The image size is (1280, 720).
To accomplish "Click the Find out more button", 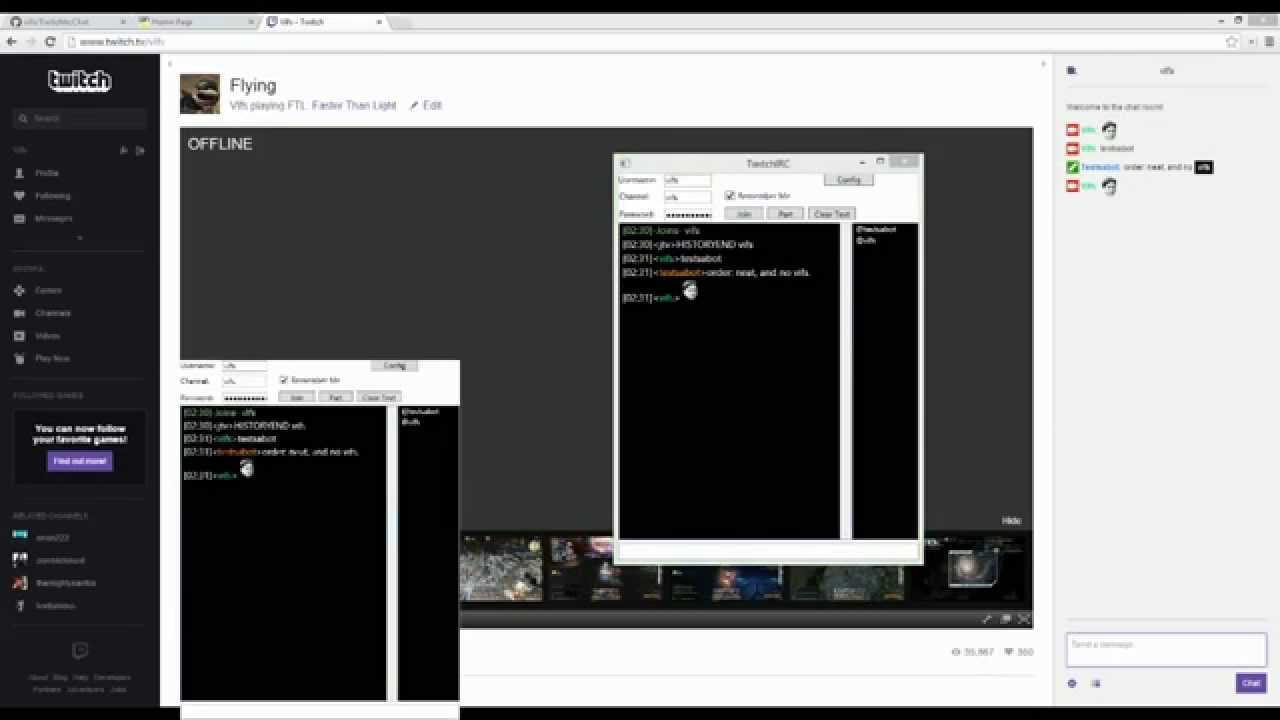I will pos(80,461).
